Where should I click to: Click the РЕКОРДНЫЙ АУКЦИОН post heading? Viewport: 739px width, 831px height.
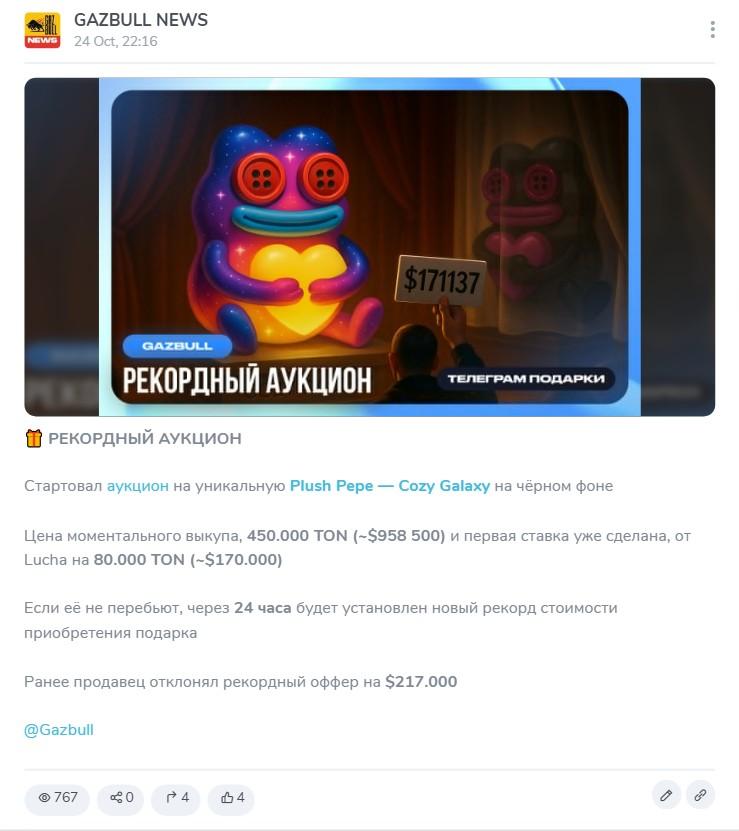[145, 438]
